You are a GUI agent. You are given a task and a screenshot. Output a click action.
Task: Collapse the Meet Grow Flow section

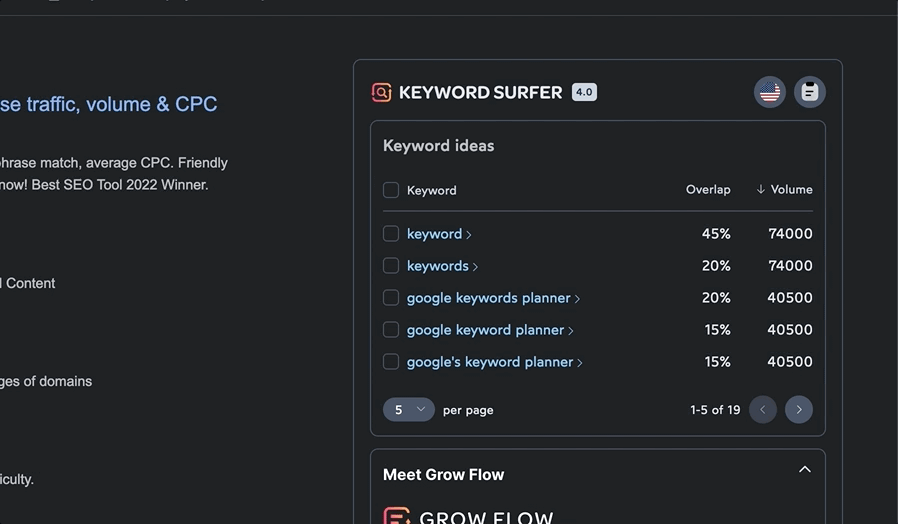[x=804, y=470]
